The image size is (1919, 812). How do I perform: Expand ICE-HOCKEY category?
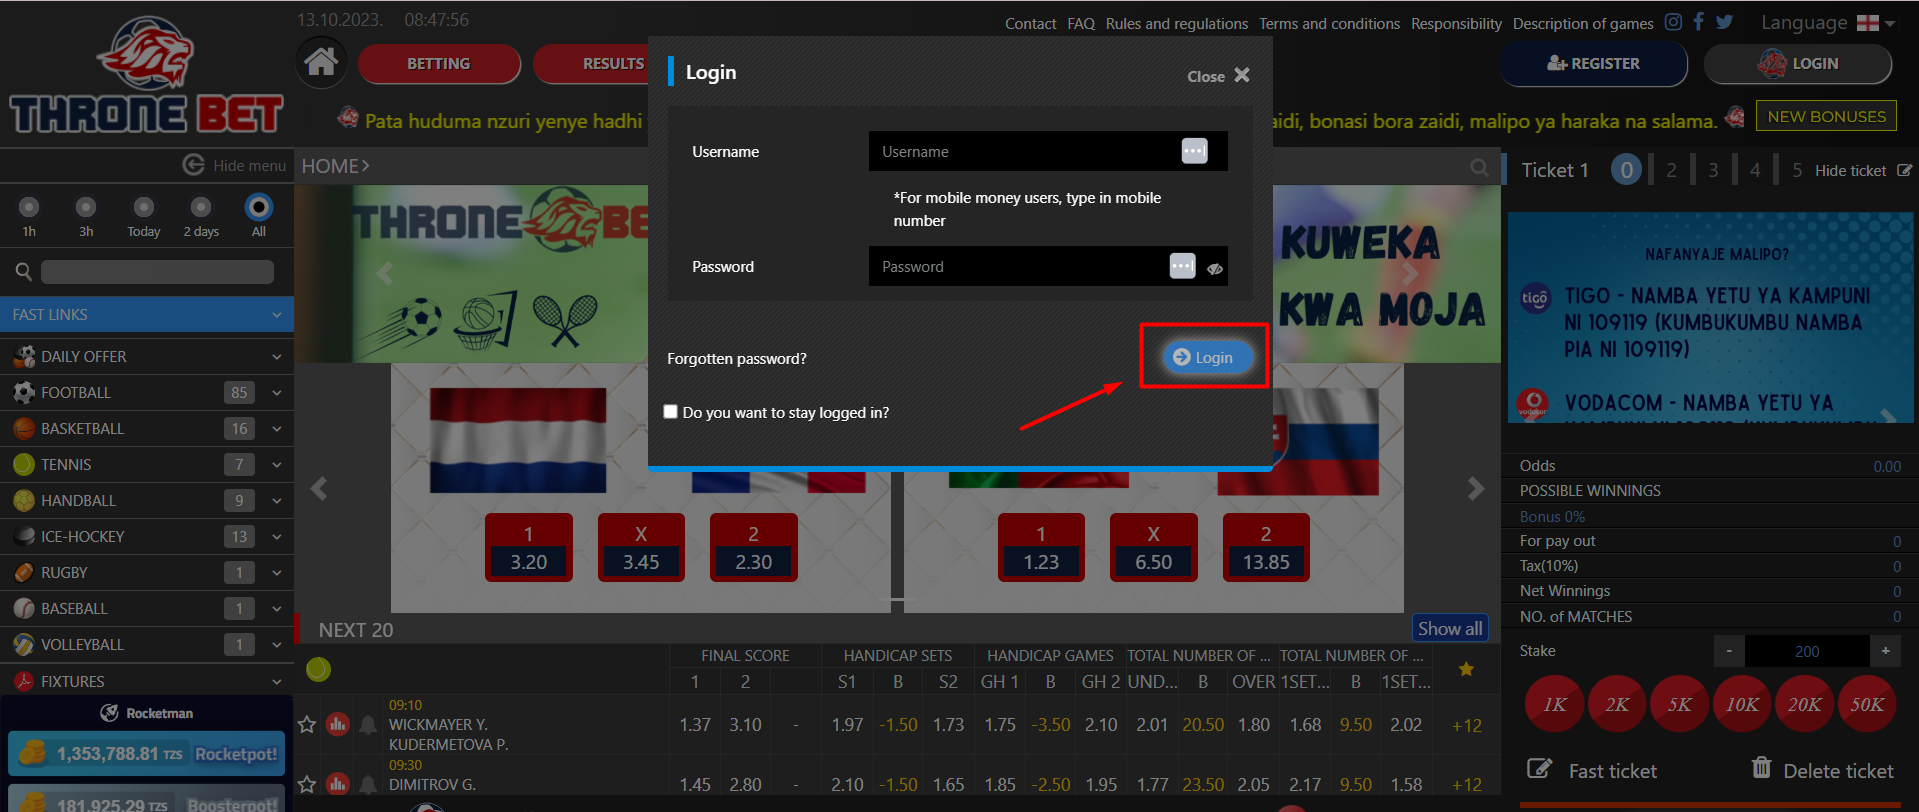point(147,536)
